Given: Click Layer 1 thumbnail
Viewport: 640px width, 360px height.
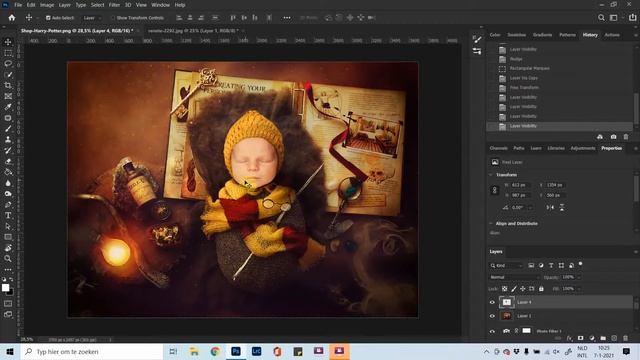Looking at the screenshot, I should [x=507, y=316].
